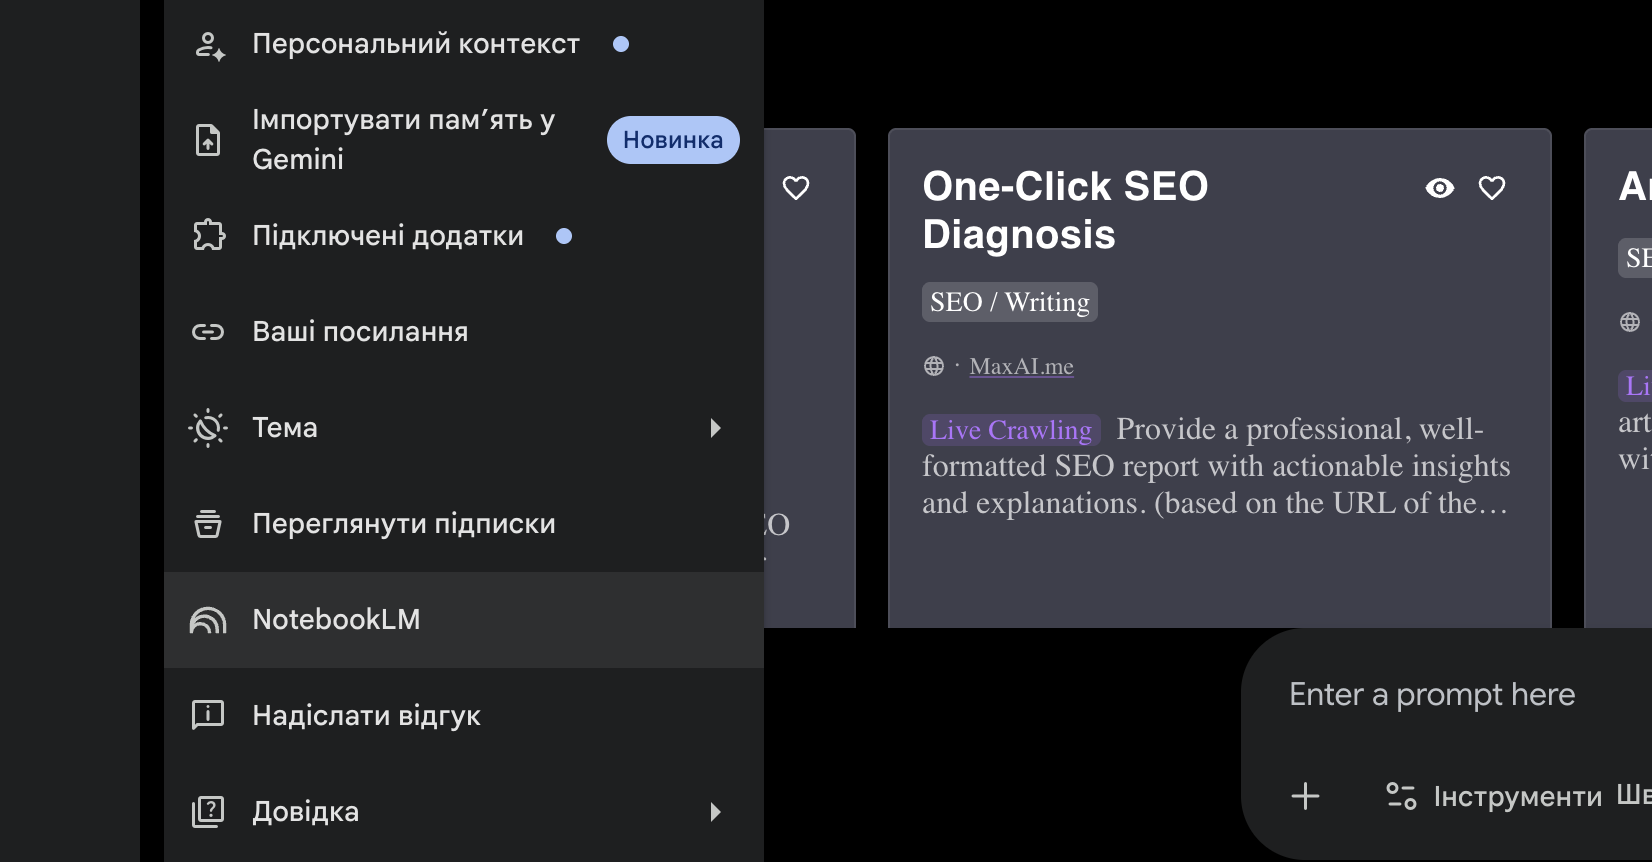This screenshot has height=862, width=1652.
Task: Open the Тема submenu
Action: [464, 428]
